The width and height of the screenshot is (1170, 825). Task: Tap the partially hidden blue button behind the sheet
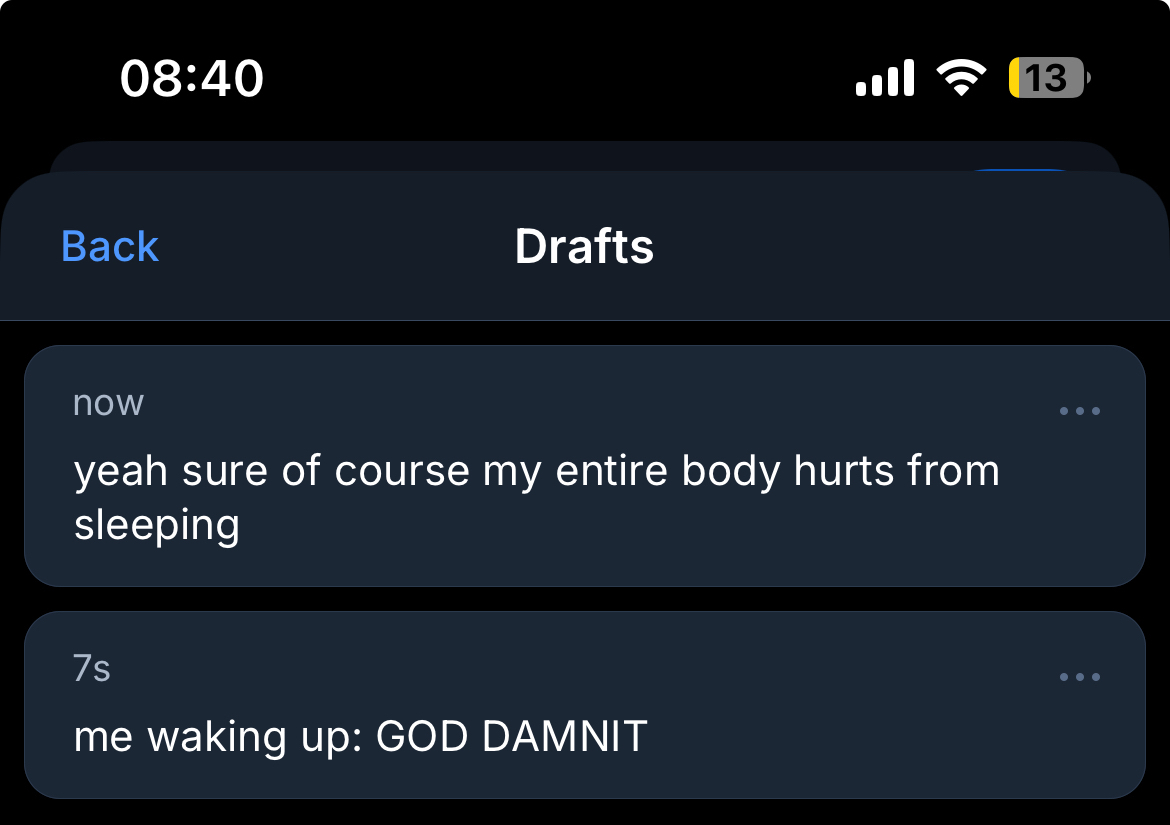tap(1020, 172)
